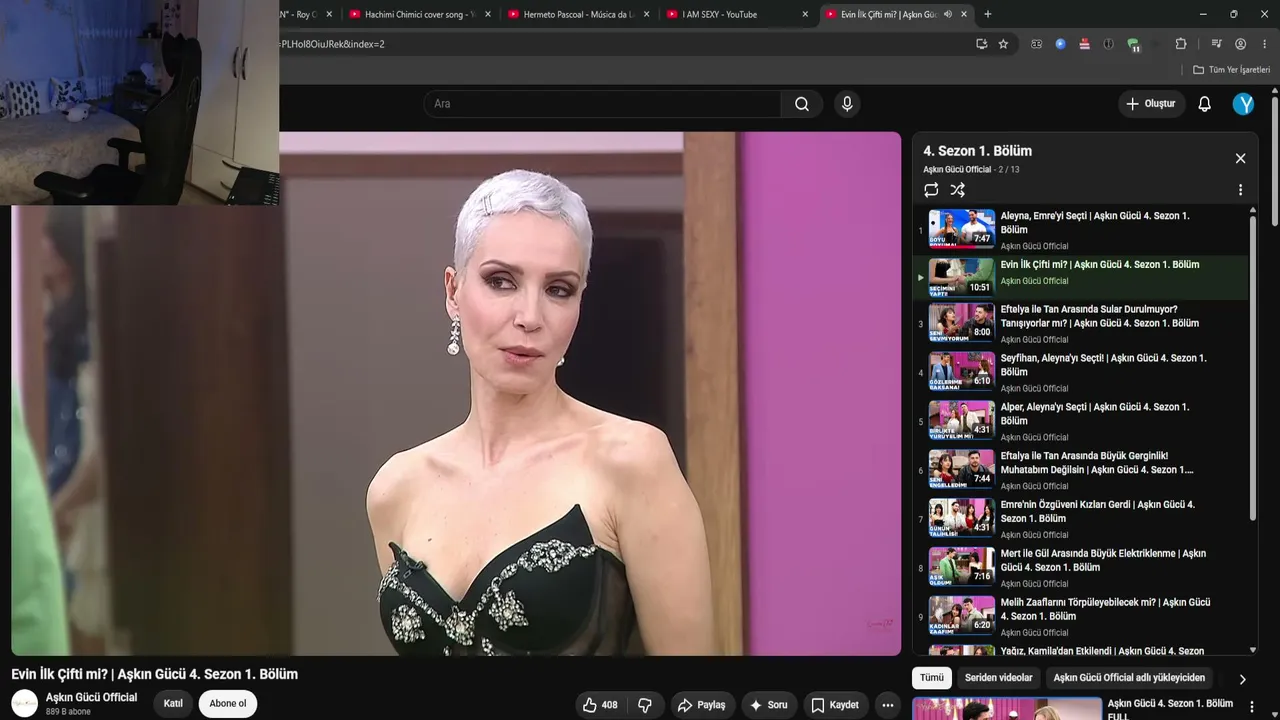This screenshot has height=720, width=1280.
Task: Close the 4. Sezon 1. Bölüm playlist panel
Action: click(1240, 158)
